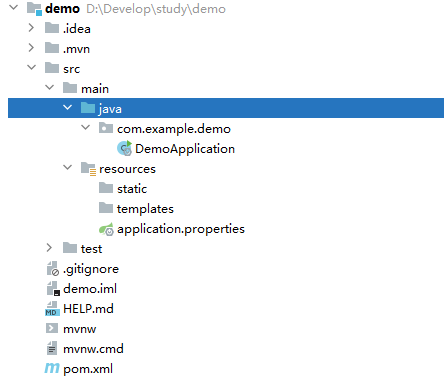Collapse the com.example.demo package
The image size is (444, 382).
[86, 127]
